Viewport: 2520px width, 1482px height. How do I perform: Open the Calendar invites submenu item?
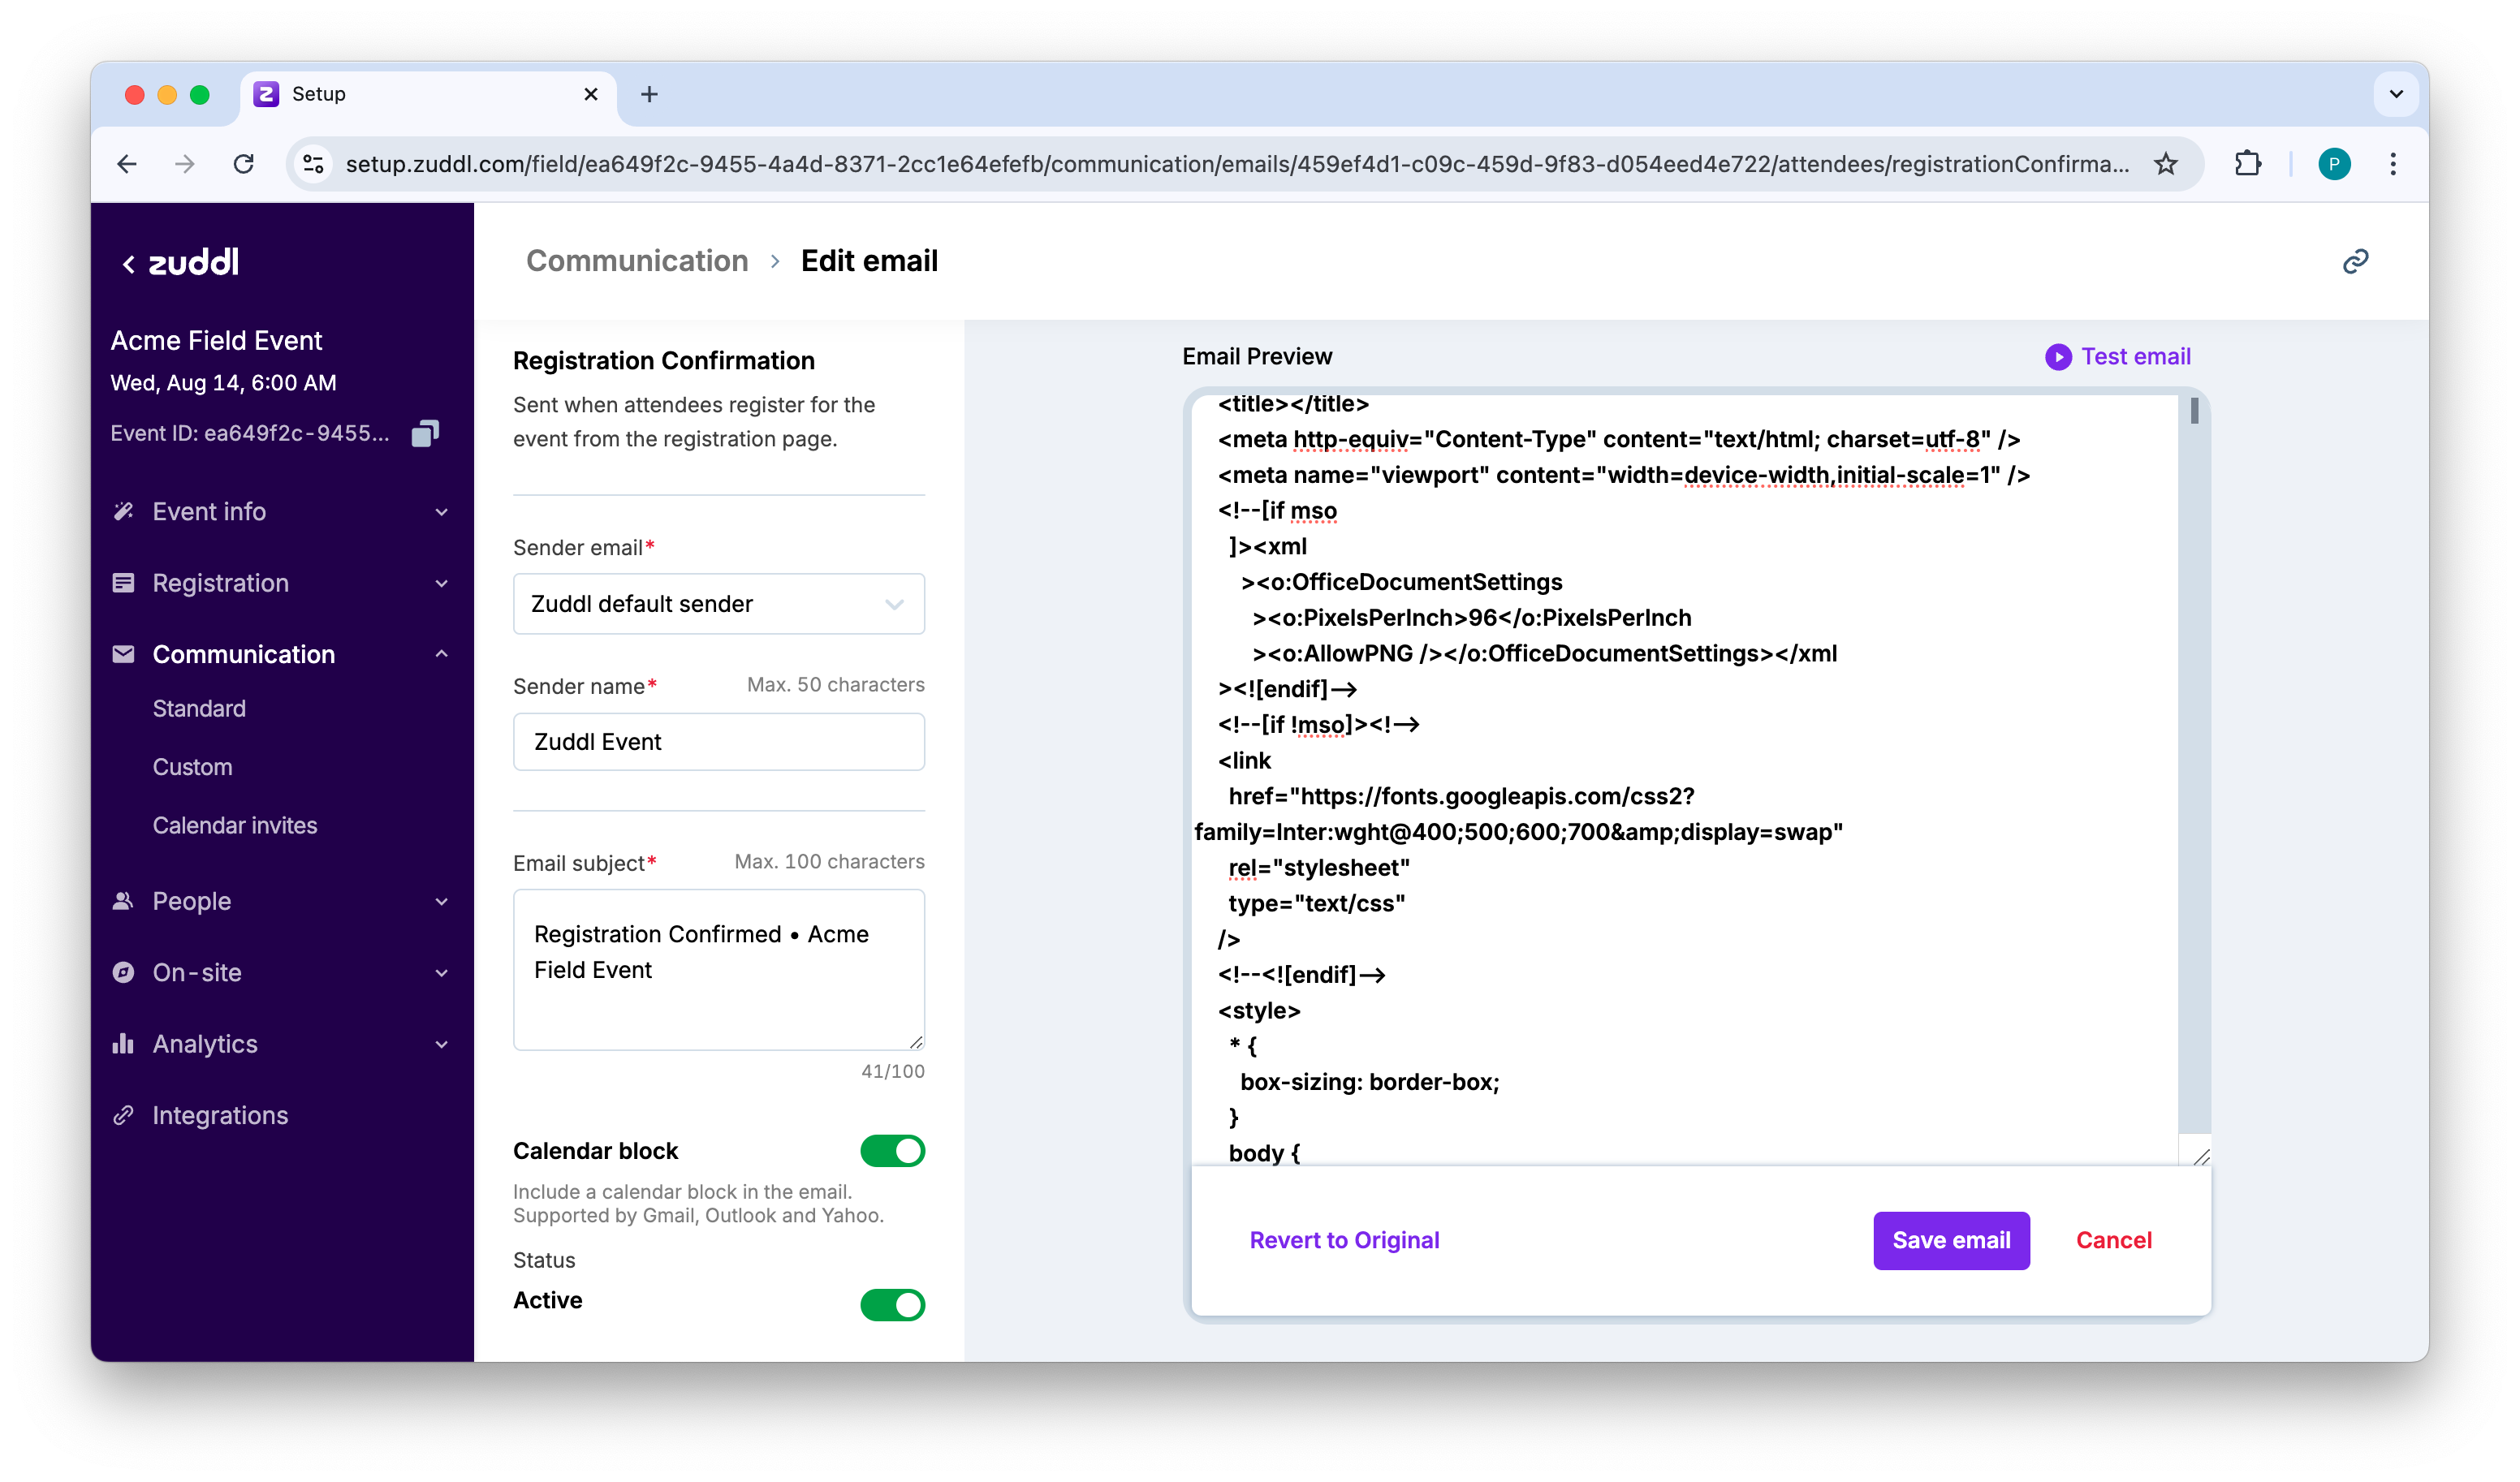(x=235, y=825)
